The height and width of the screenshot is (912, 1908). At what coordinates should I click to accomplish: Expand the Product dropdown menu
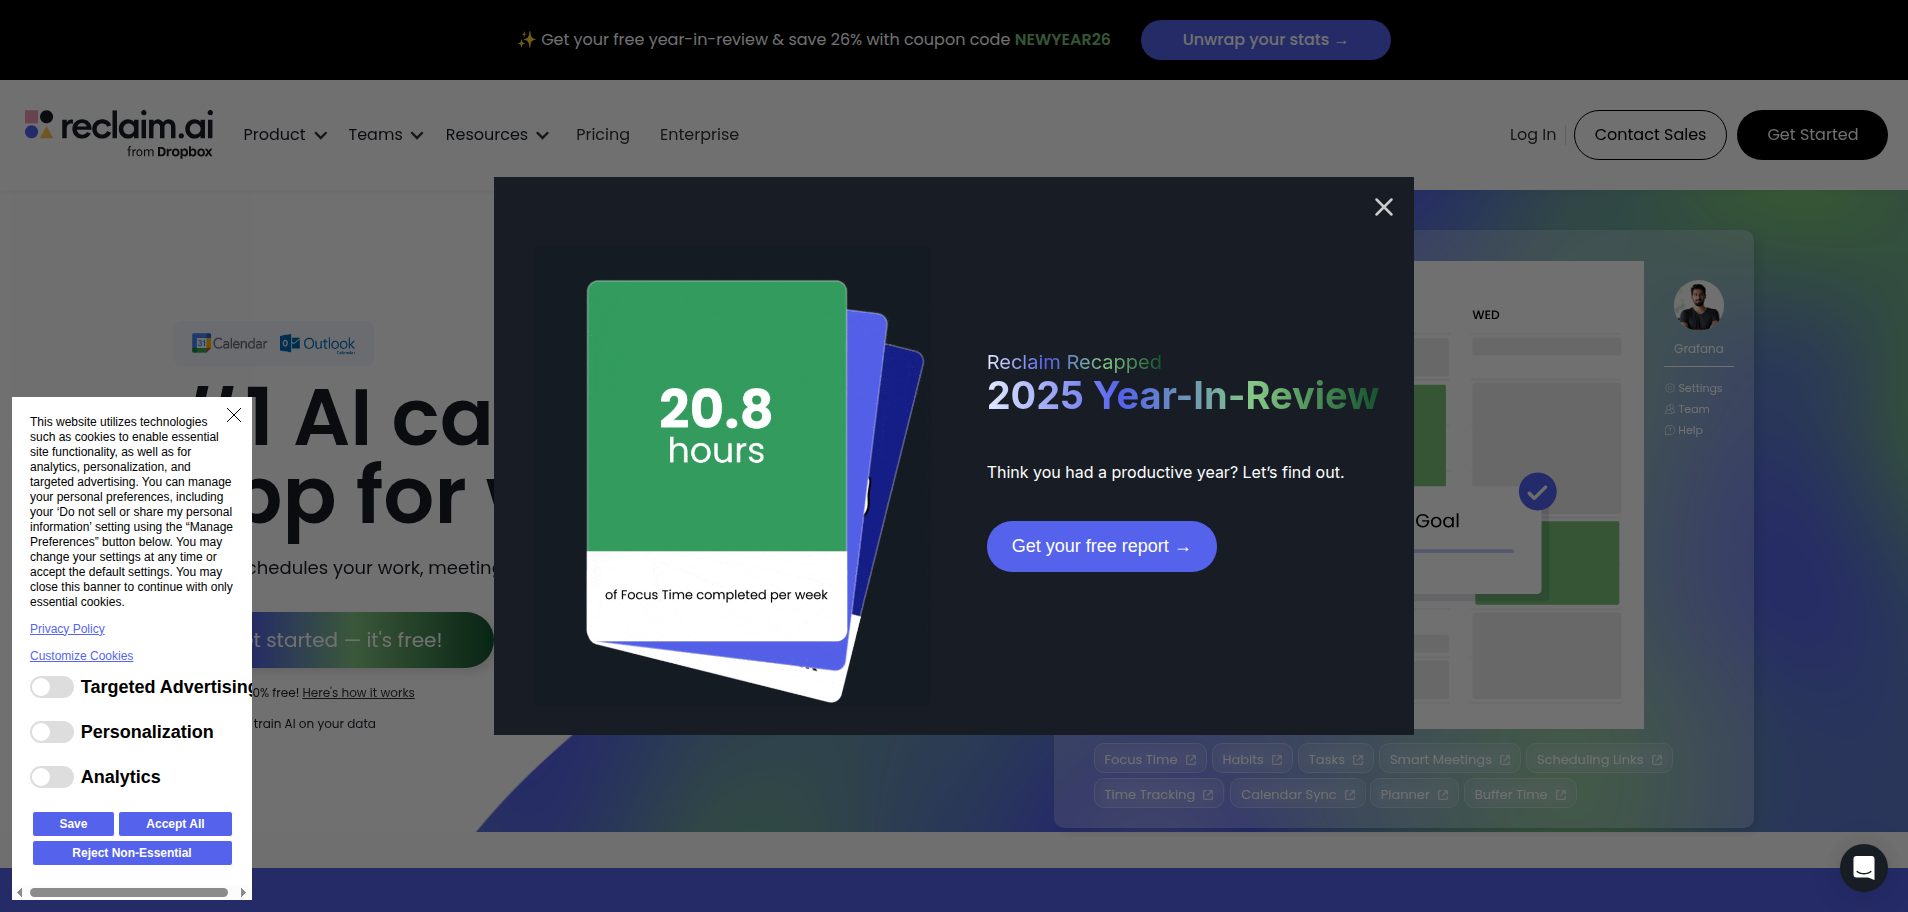pos(285,135)
